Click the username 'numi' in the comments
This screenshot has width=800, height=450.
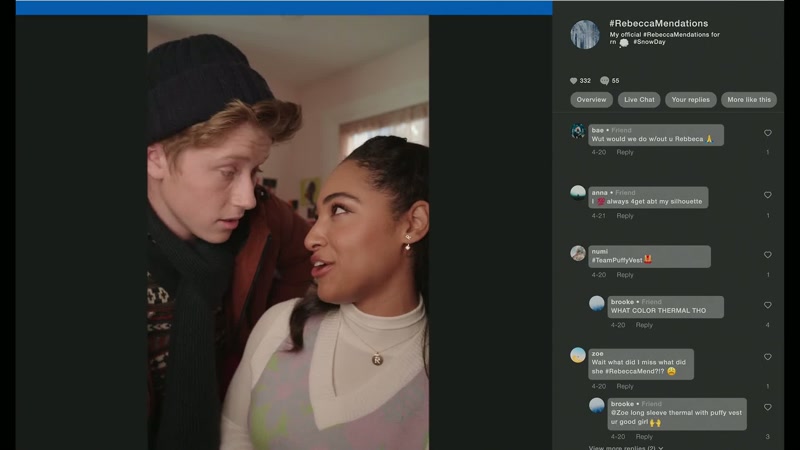point(599,252)
